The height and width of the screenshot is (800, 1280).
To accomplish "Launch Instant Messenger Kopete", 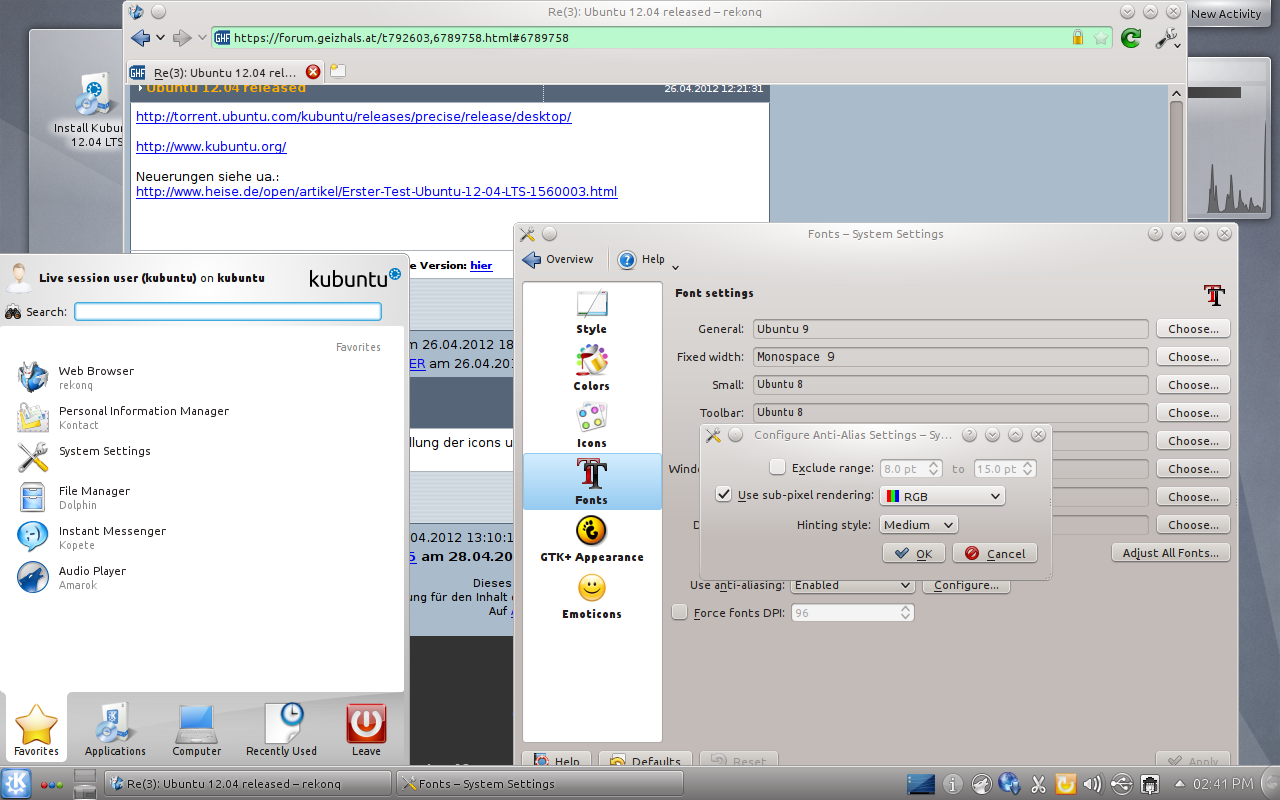I will (x=200, y=537).
